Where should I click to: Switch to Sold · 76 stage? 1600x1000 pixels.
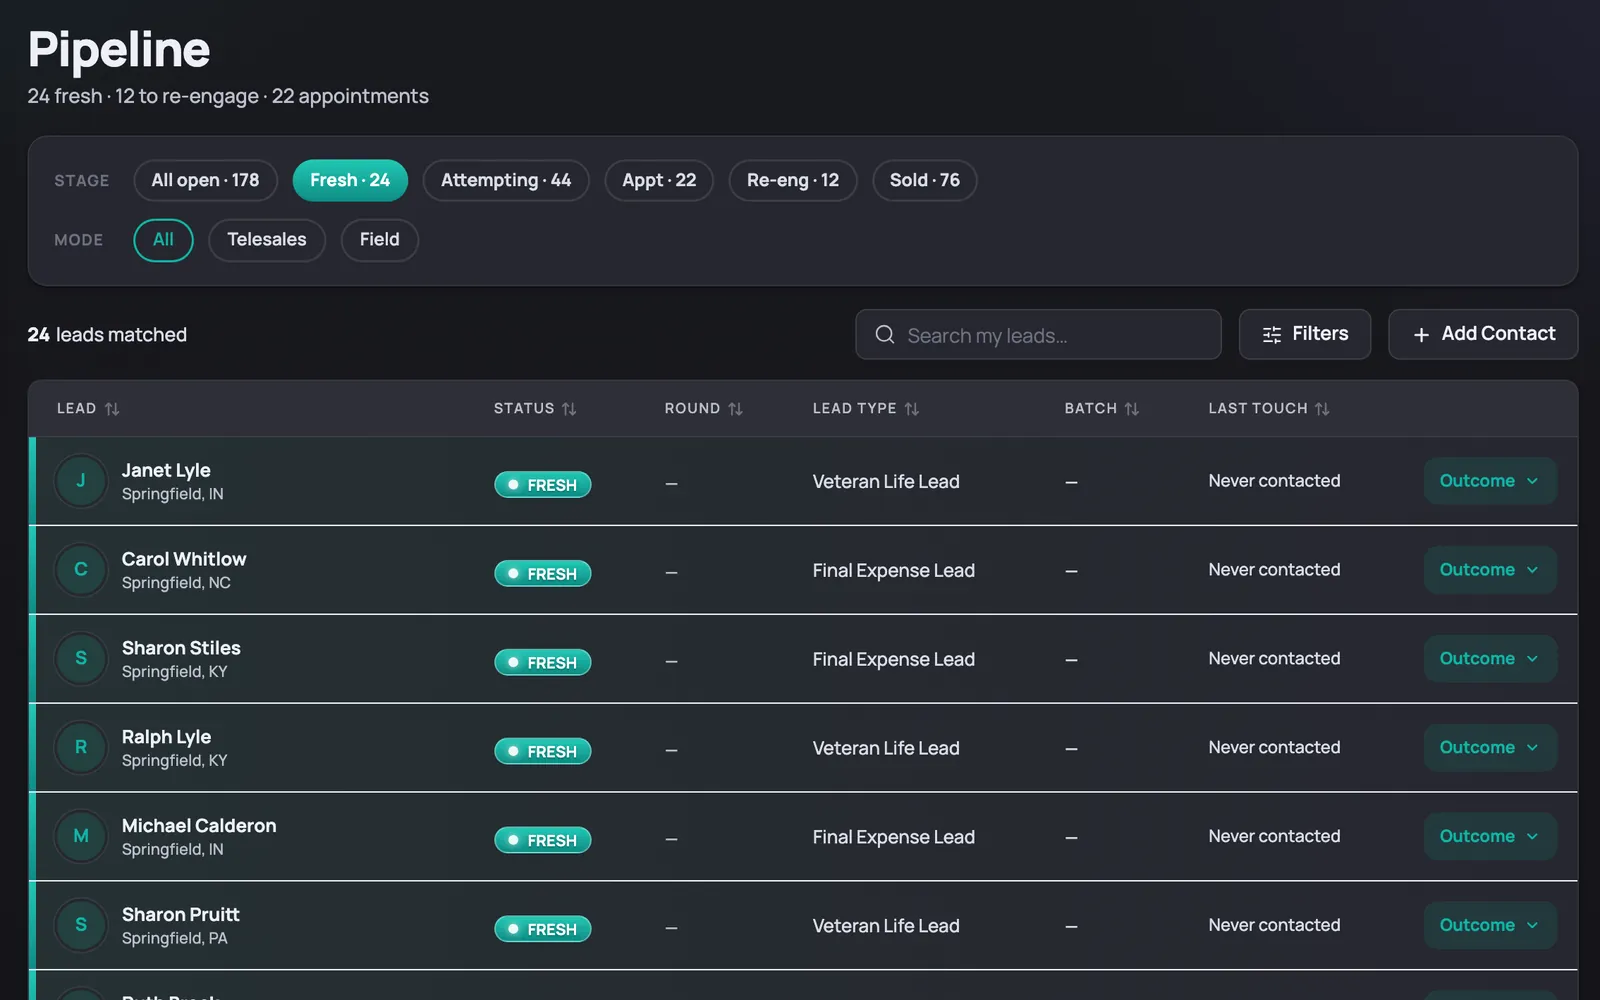[925, 180]
